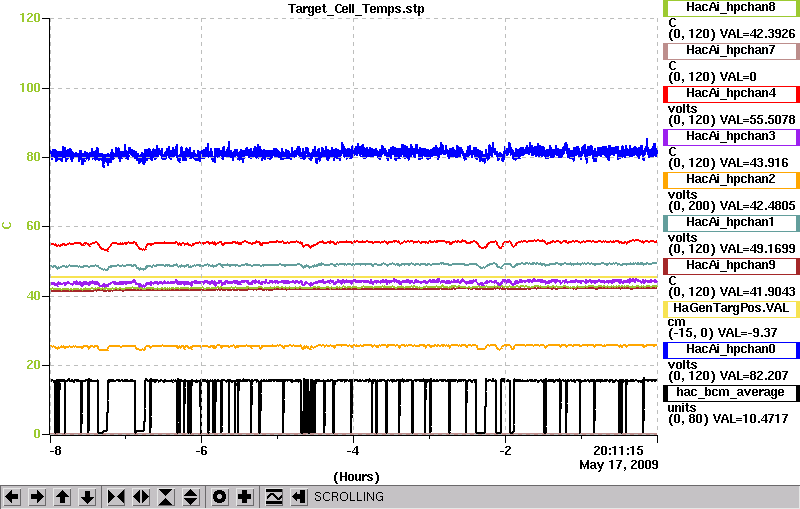Click the VAL=42.4805 readout text
Image resolution: width=800 pixels, height=509 pixels.
[757, 206]
